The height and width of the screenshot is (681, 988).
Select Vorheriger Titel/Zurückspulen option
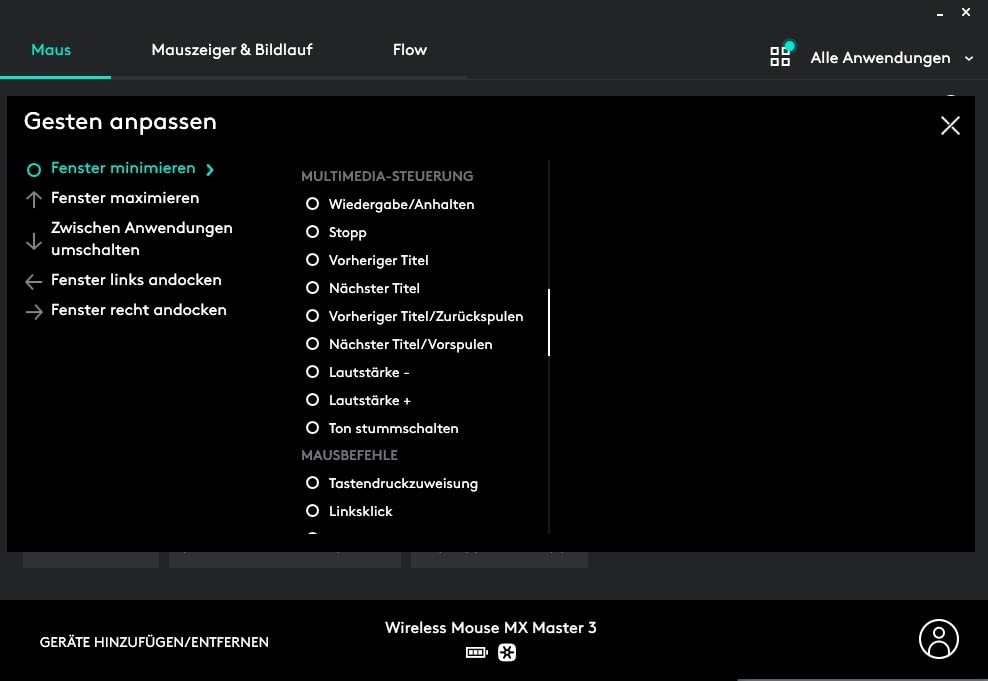click(x=414, y=316)
